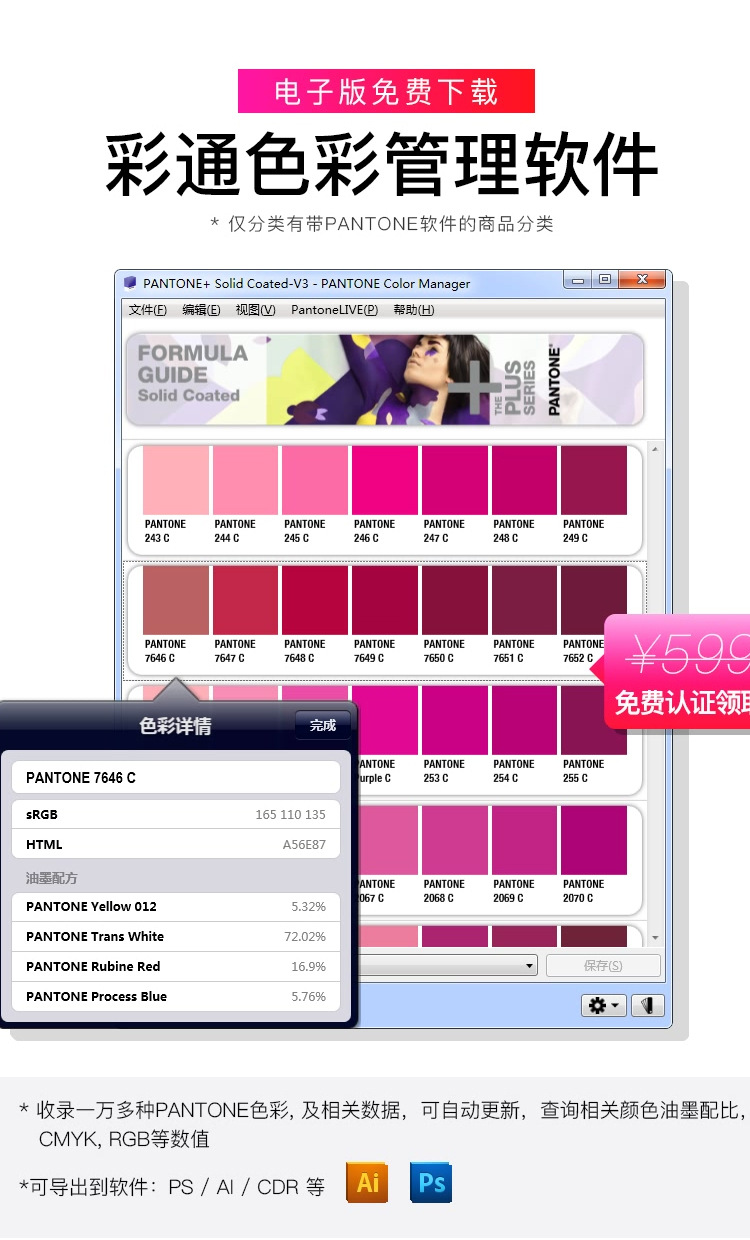Open the PantoneLIVE(P) menu
750x1240 pixels.
click(x=334, y=310)
